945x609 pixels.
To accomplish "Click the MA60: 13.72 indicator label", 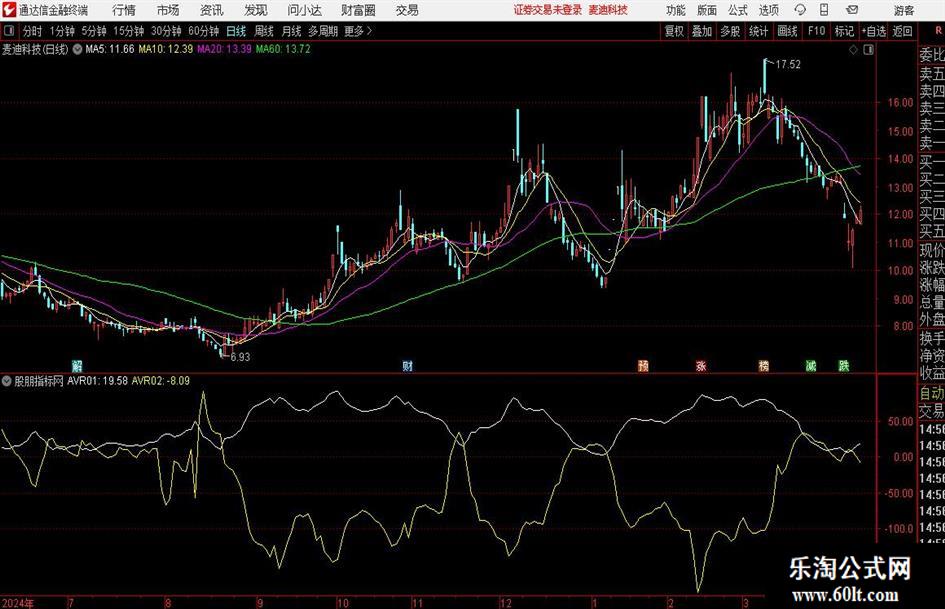I will tap(283, 49).
